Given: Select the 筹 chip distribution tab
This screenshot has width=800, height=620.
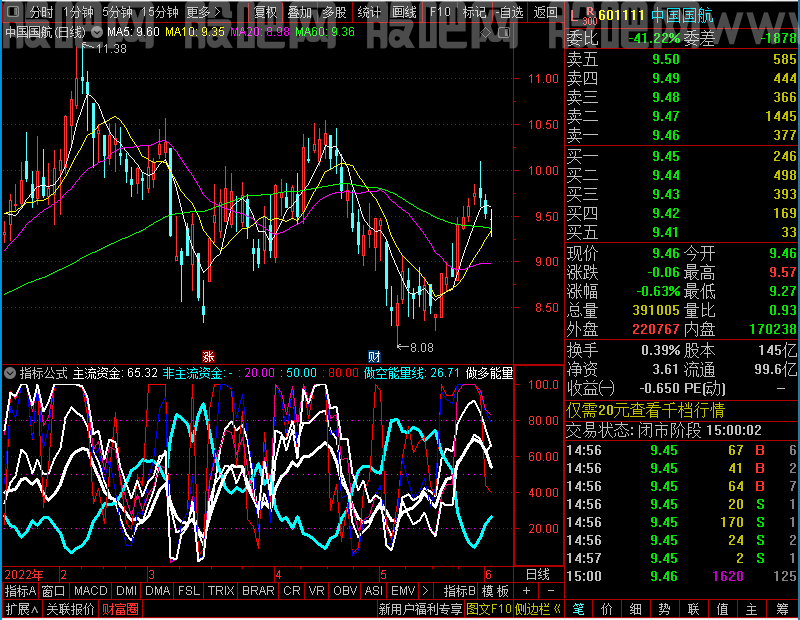Looking at the screenshot, I should [782, 609].
